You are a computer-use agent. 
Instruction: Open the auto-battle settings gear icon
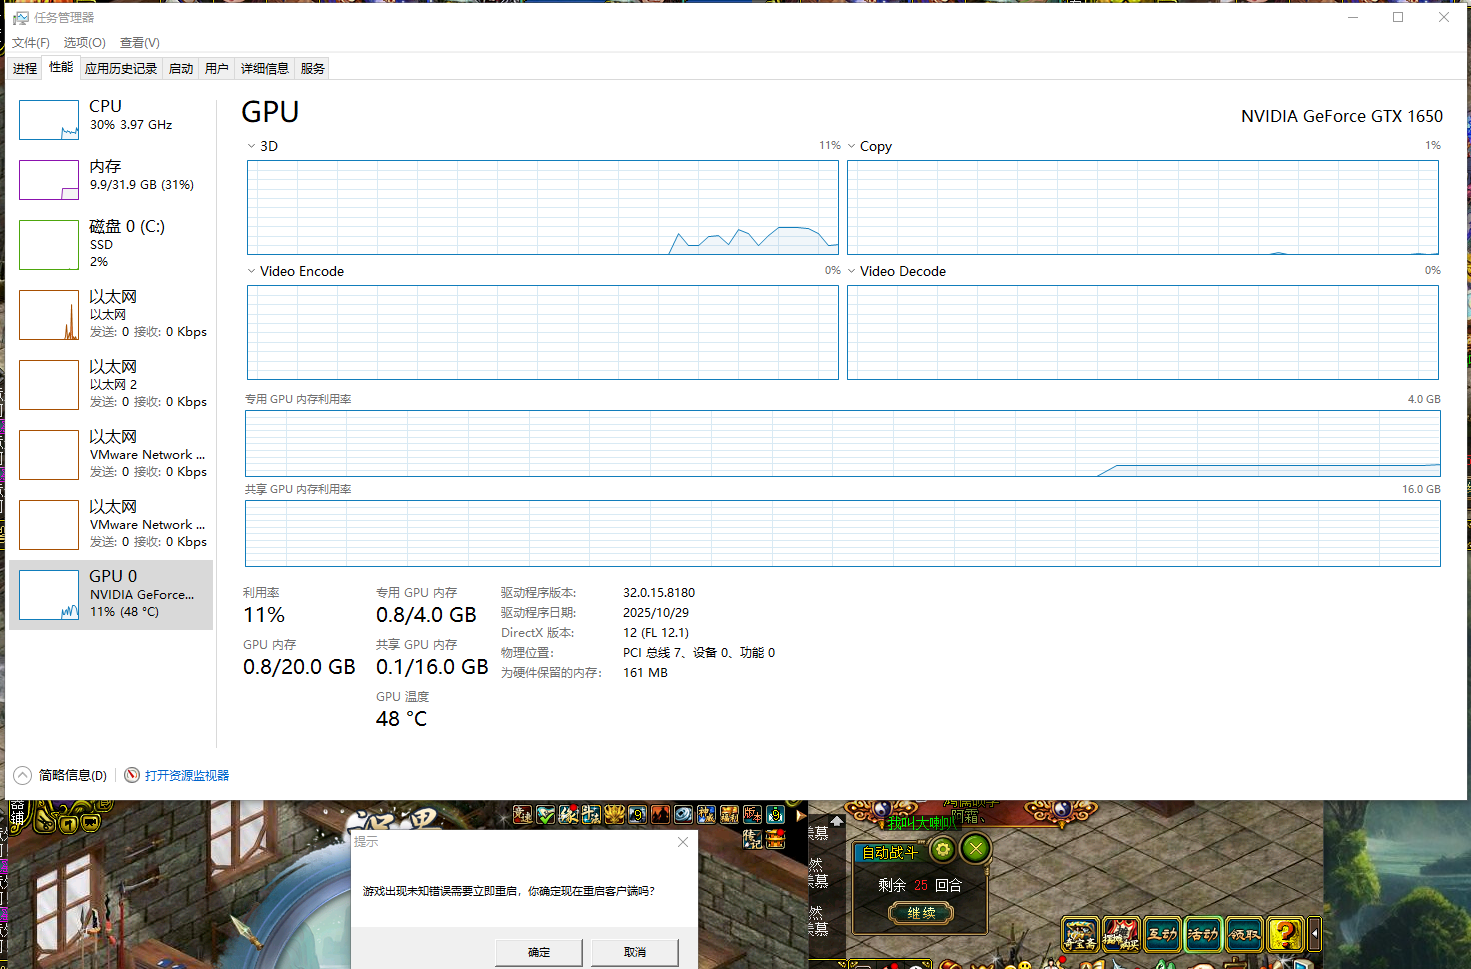point(942,850)
